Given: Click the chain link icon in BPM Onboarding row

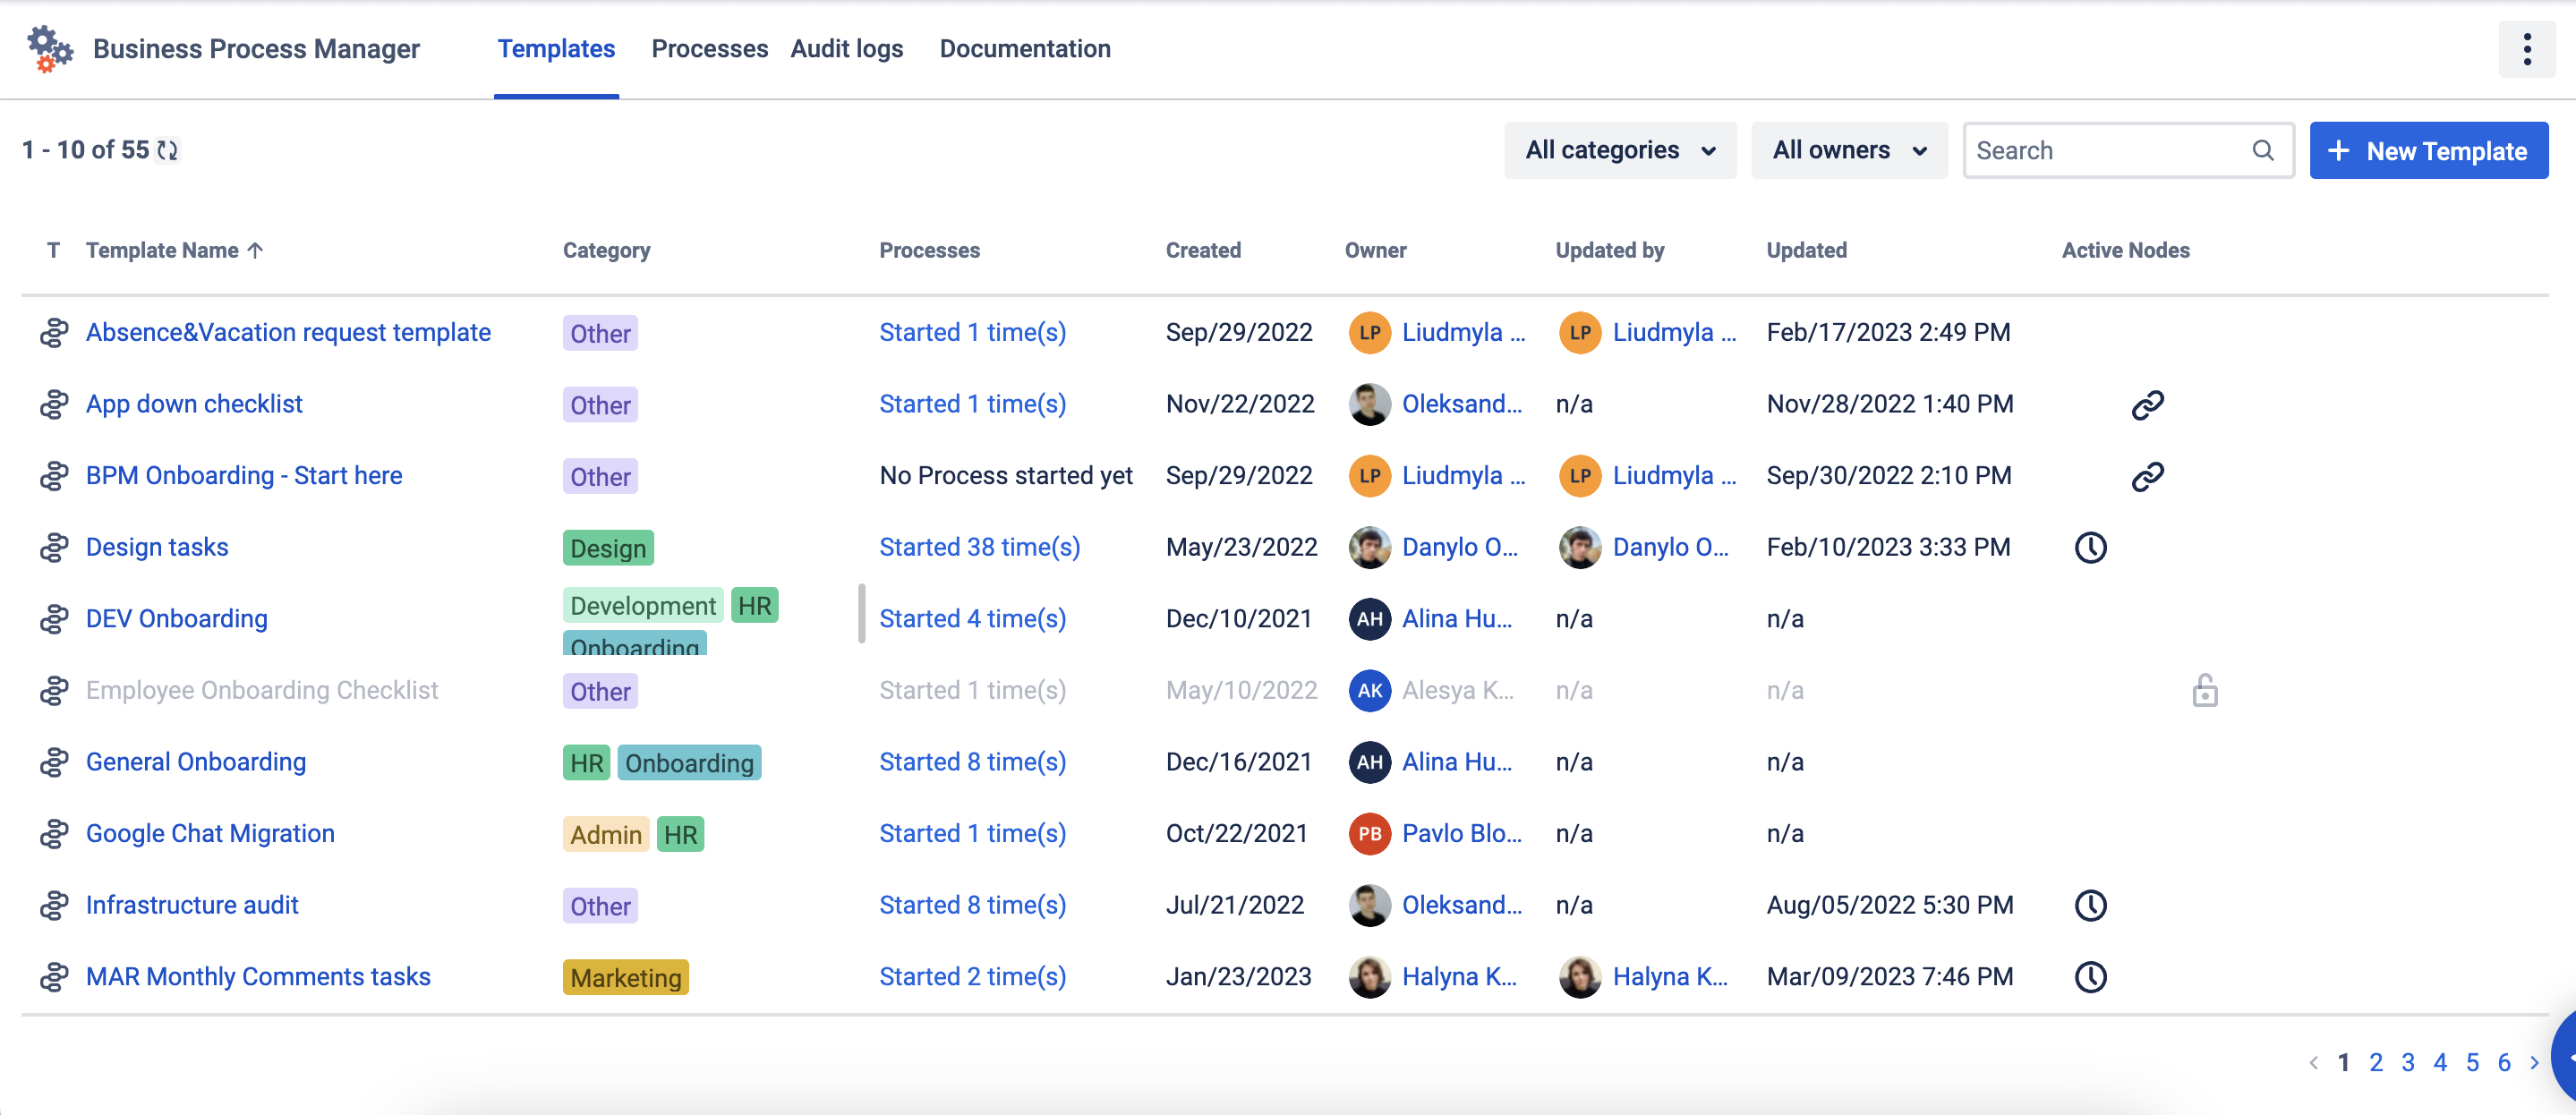Looking at the screenshot, I should pos(2147,477).
